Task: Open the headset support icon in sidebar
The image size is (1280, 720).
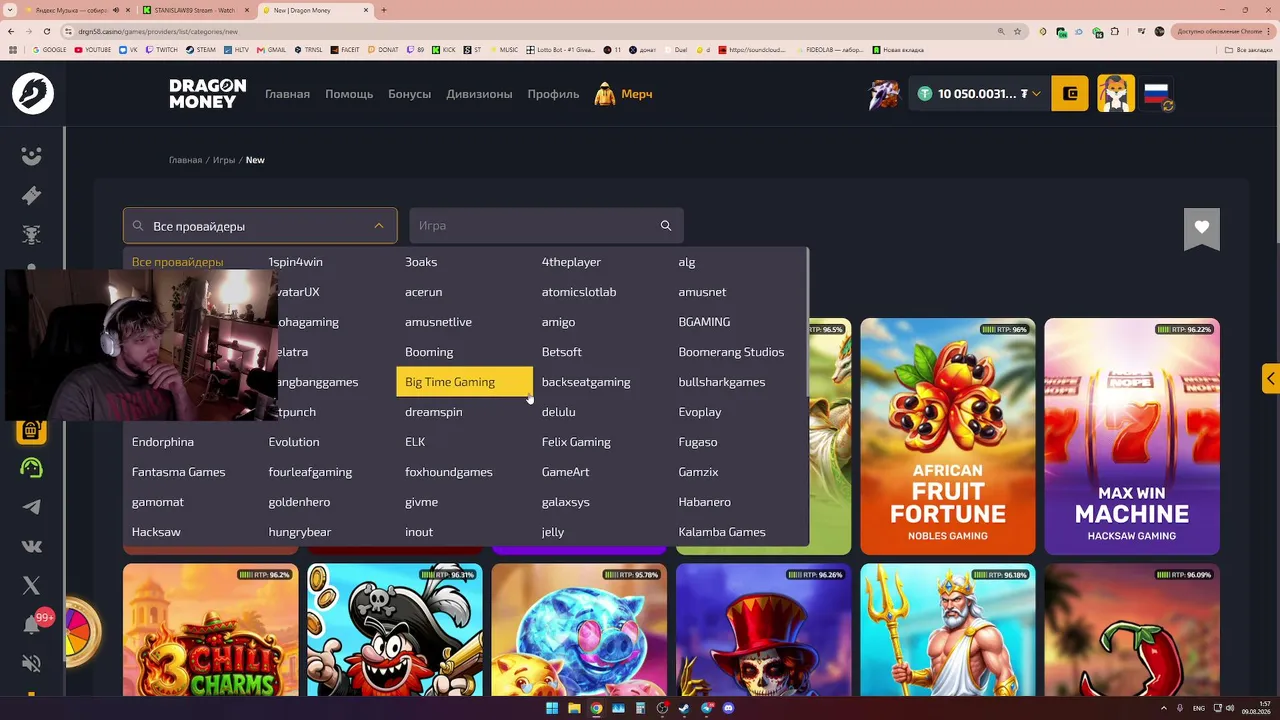Action: pyautogui.click(x=32, y=468)
